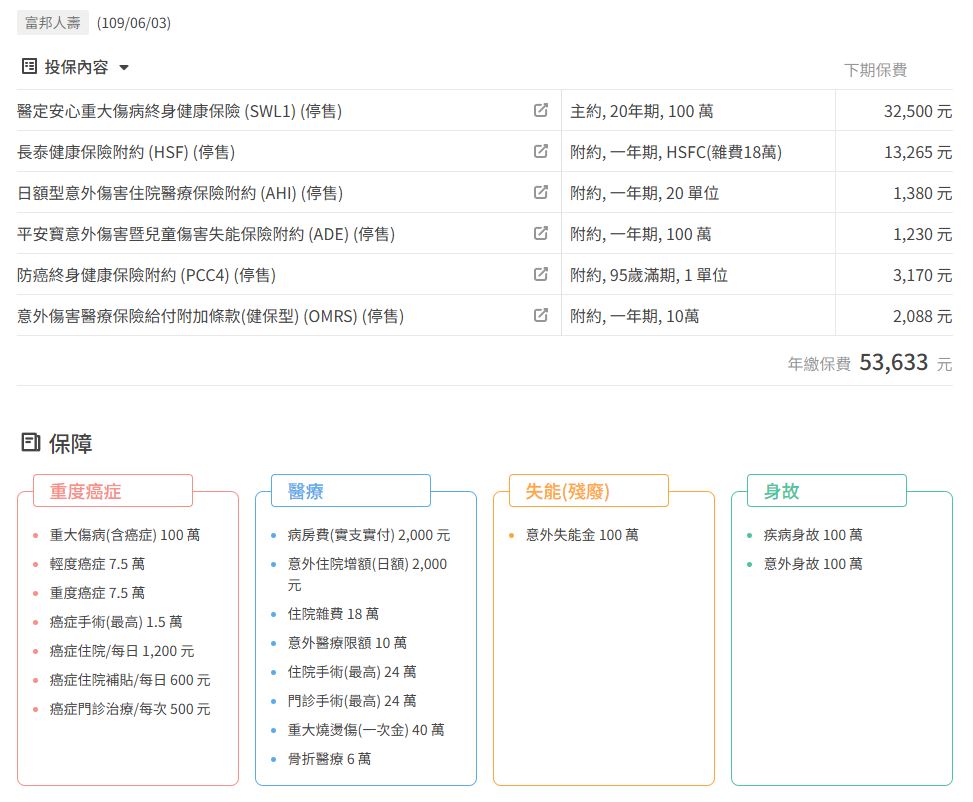Open external link icon for 長泰健康保險附約 (HSF)
Screen dimensions: 973x802
point(541,152)
